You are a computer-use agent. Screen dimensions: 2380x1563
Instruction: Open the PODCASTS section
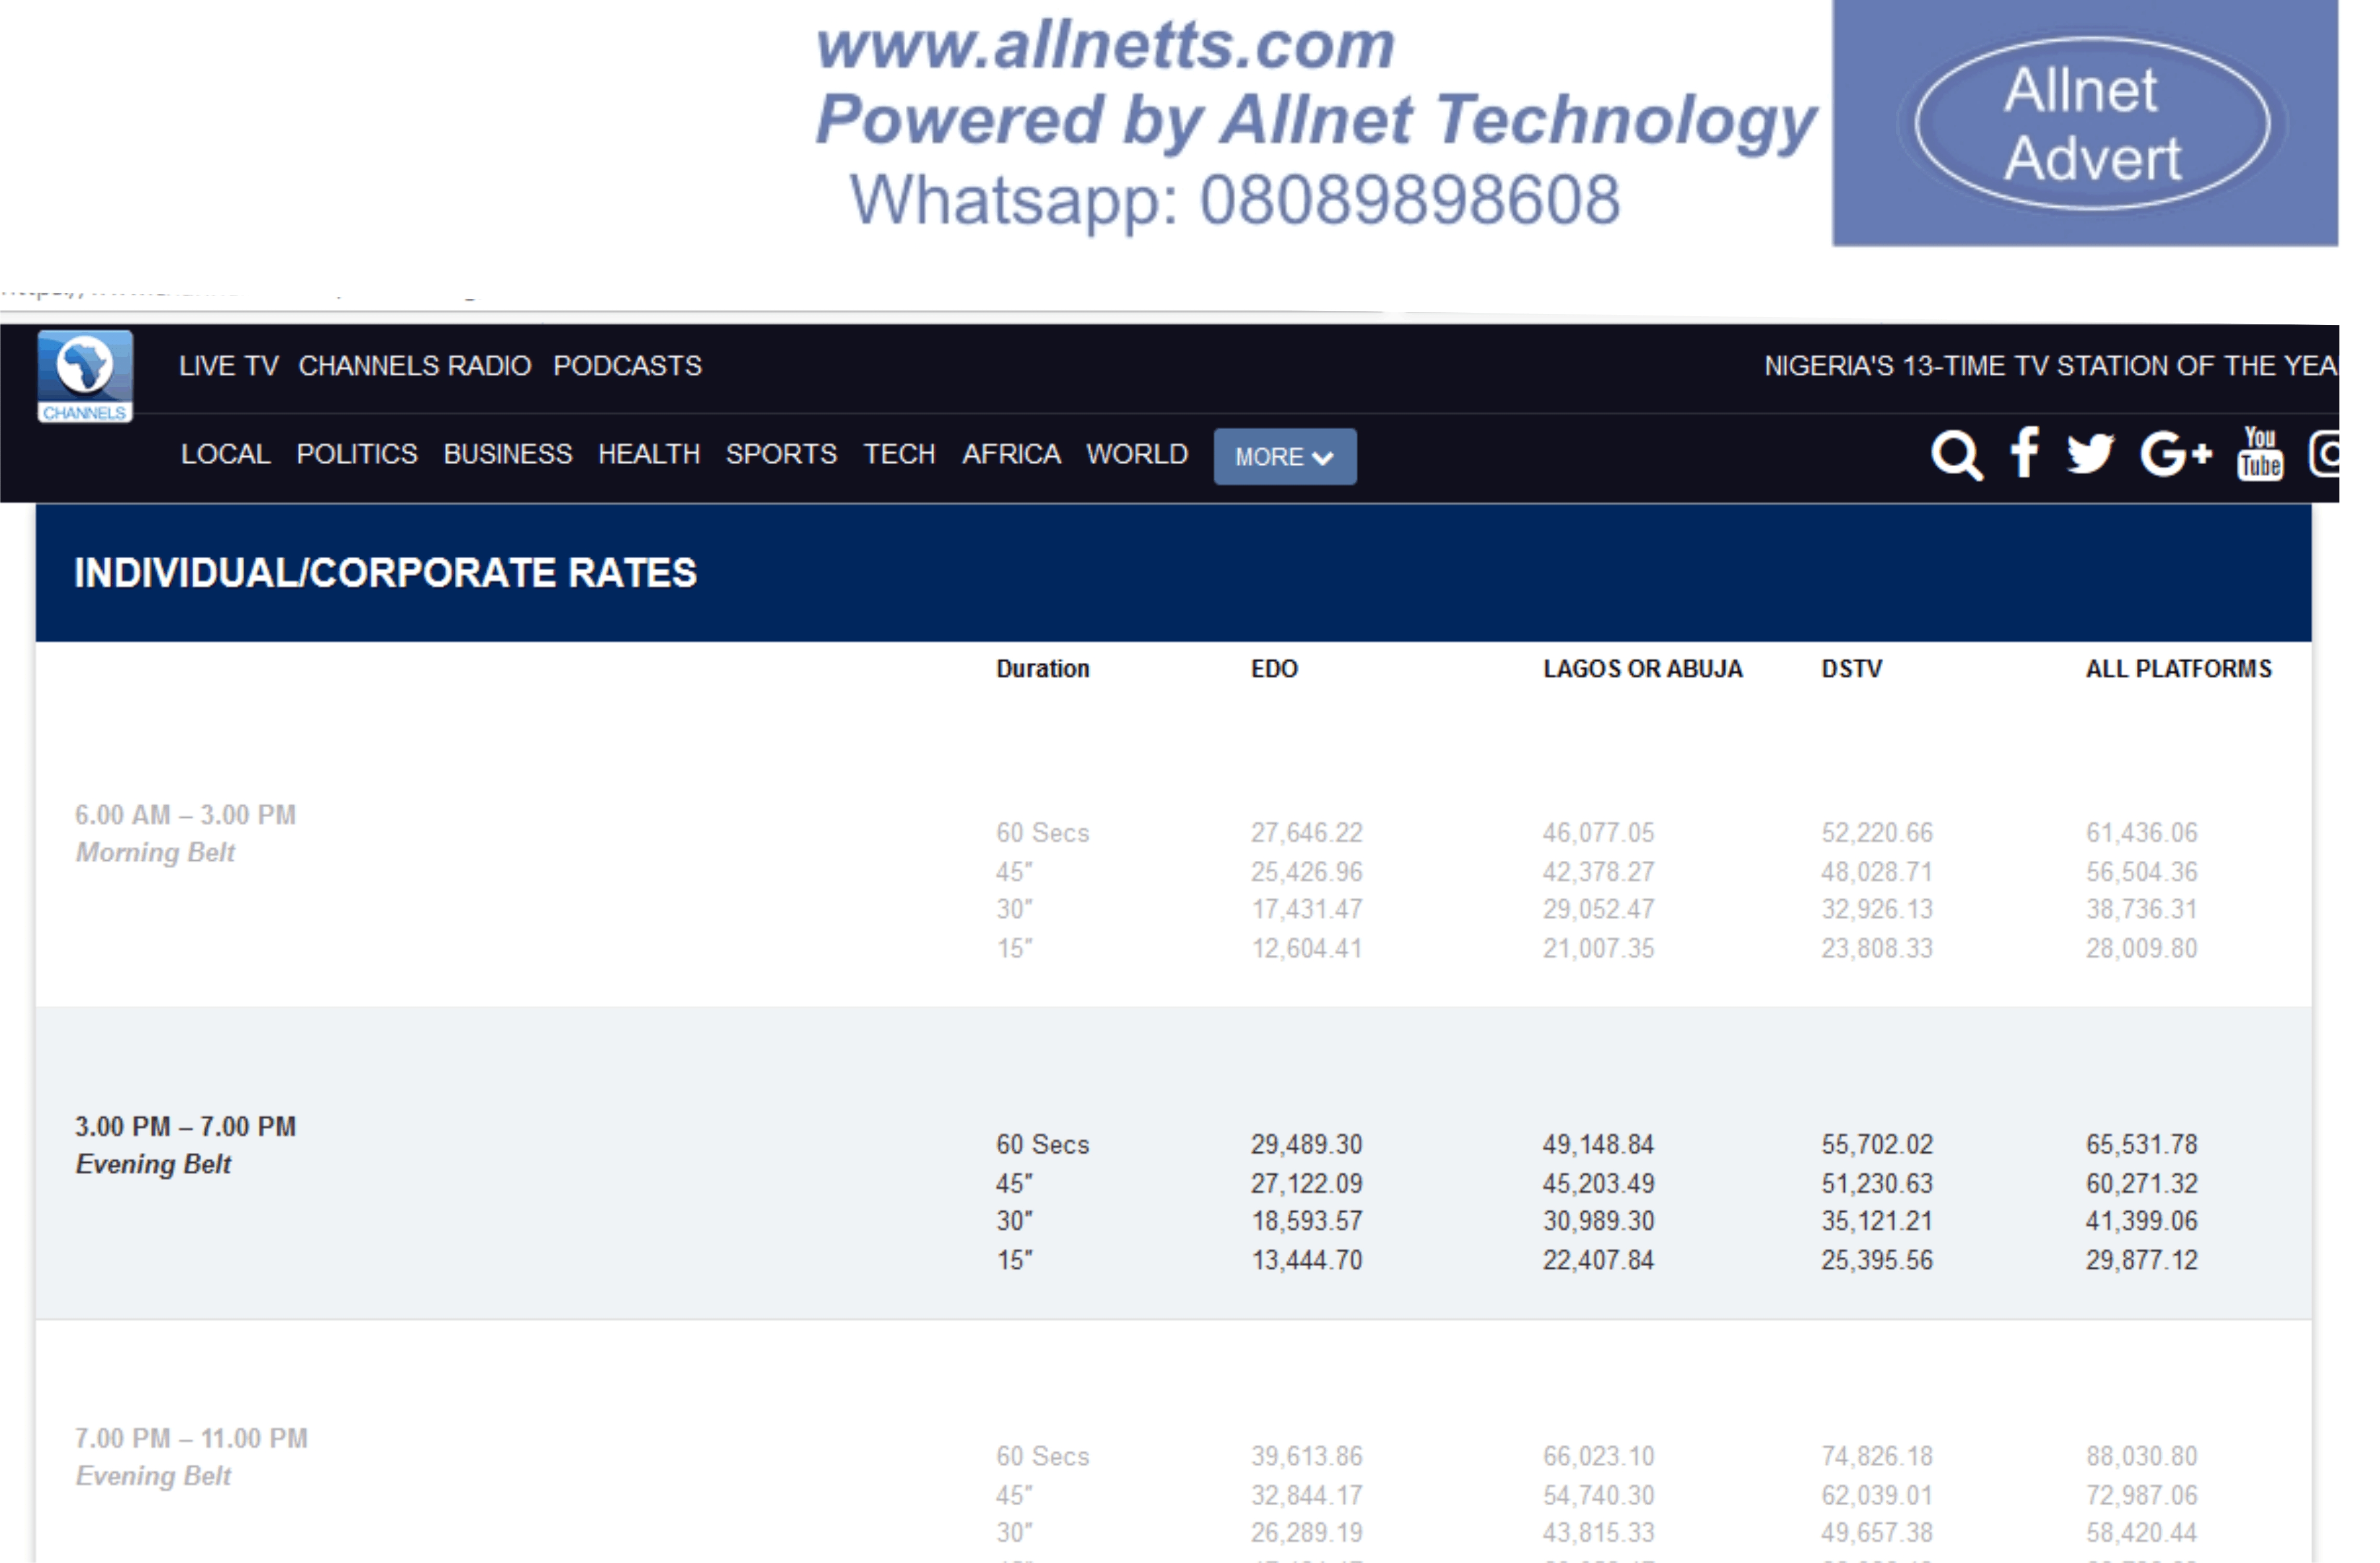627,366
